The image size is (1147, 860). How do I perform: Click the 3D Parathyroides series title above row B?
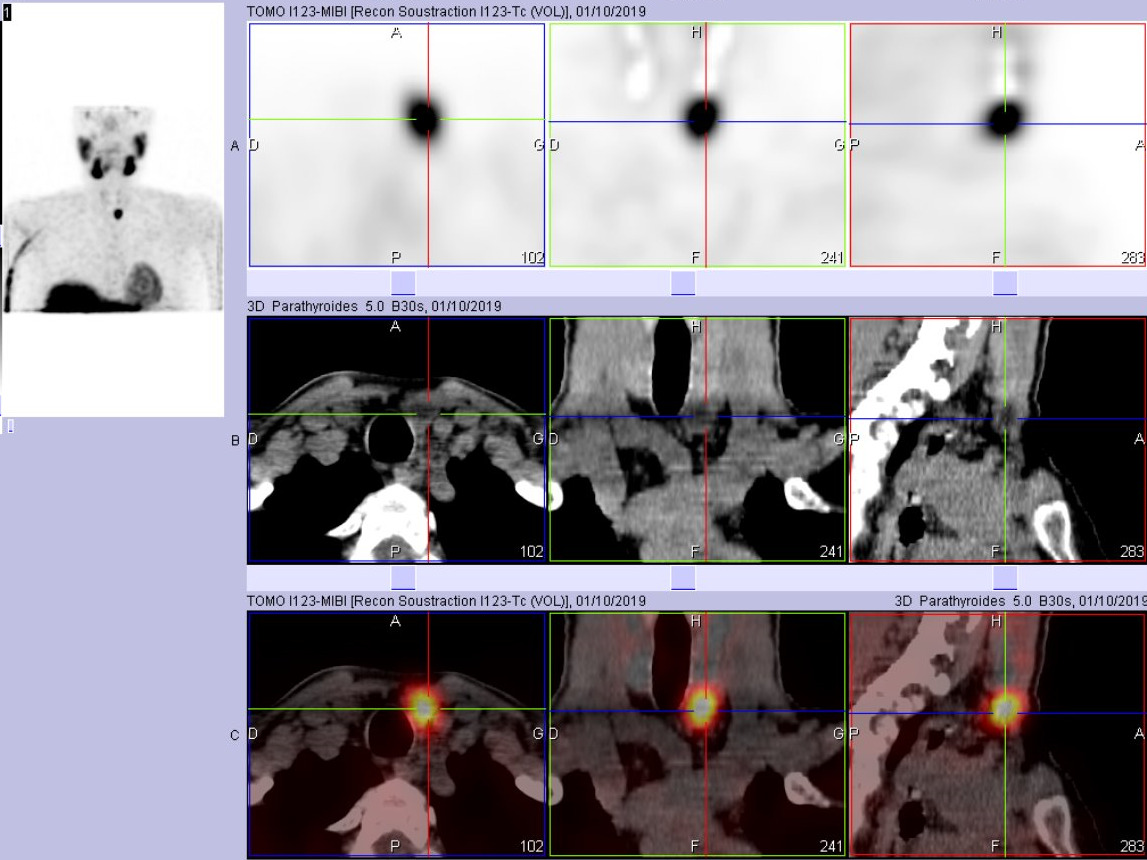pos(374,306)
